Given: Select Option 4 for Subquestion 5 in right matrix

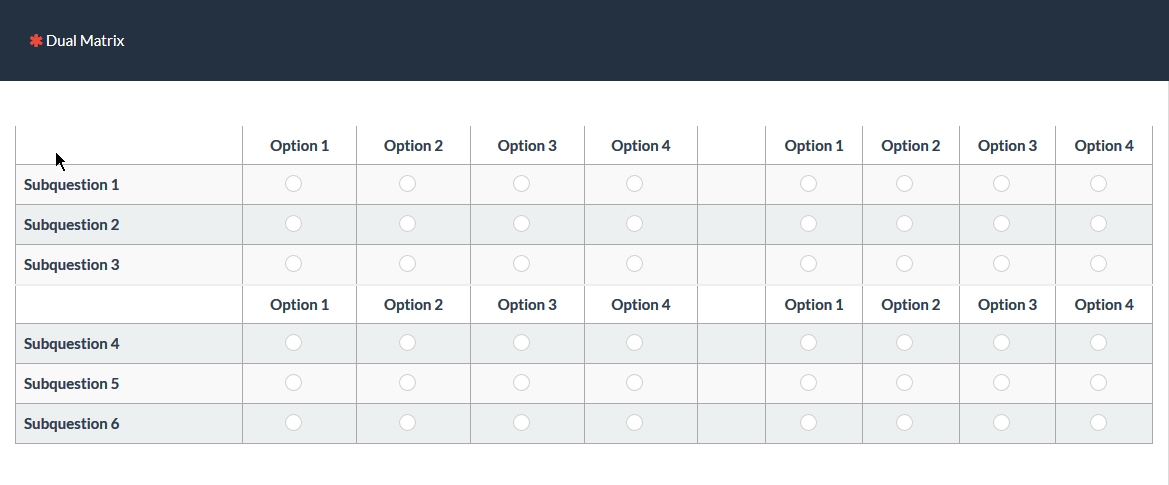Looking at the screenshot, I should pos(1098,382).
